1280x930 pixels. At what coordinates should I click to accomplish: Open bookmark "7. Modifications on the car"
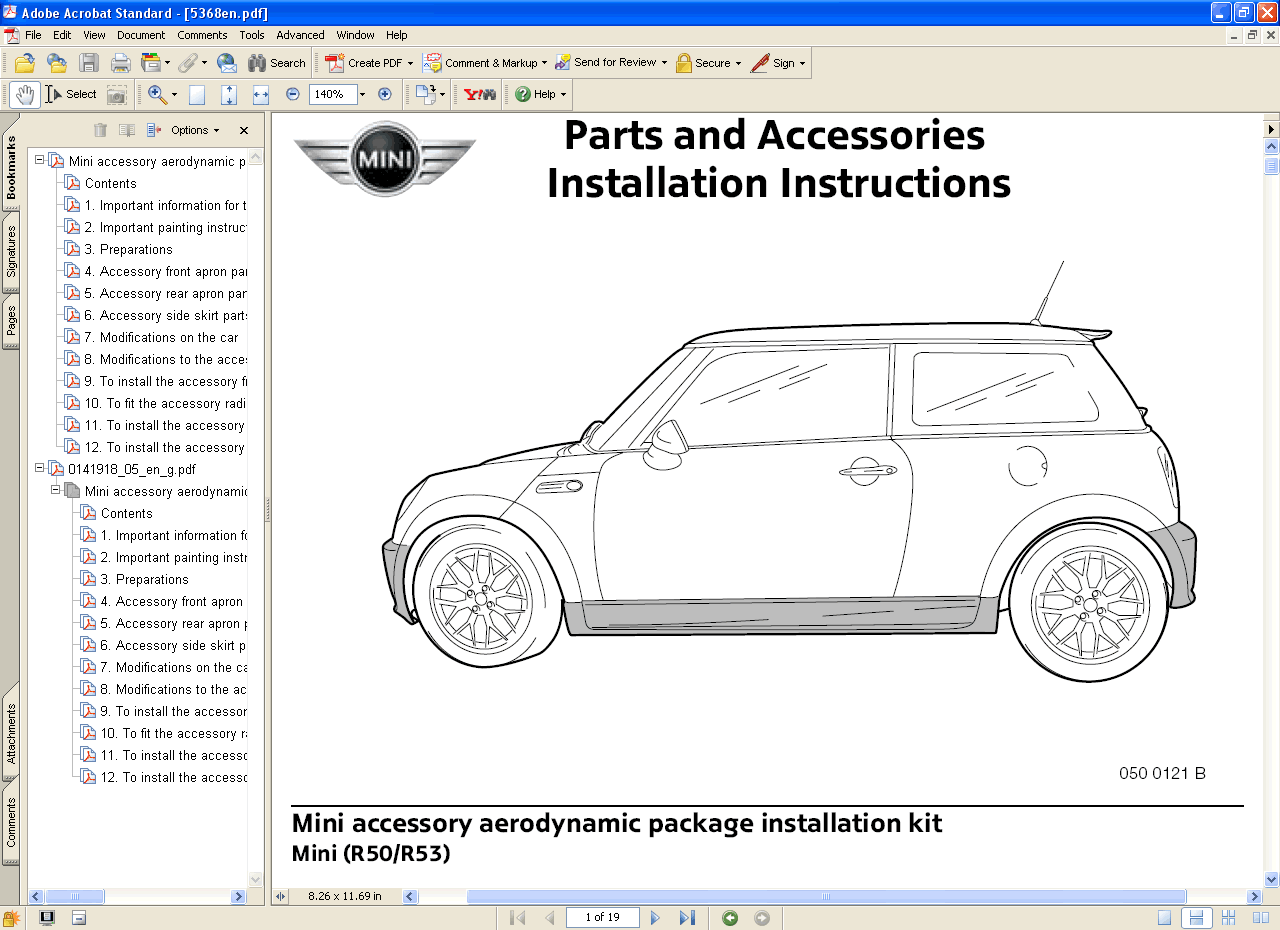[x=161, y=337]
